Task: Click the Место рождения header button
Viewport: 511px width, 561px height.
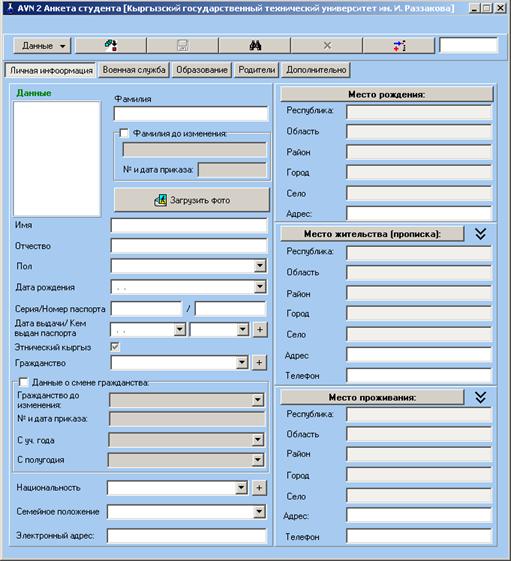Action: point(386,94)
